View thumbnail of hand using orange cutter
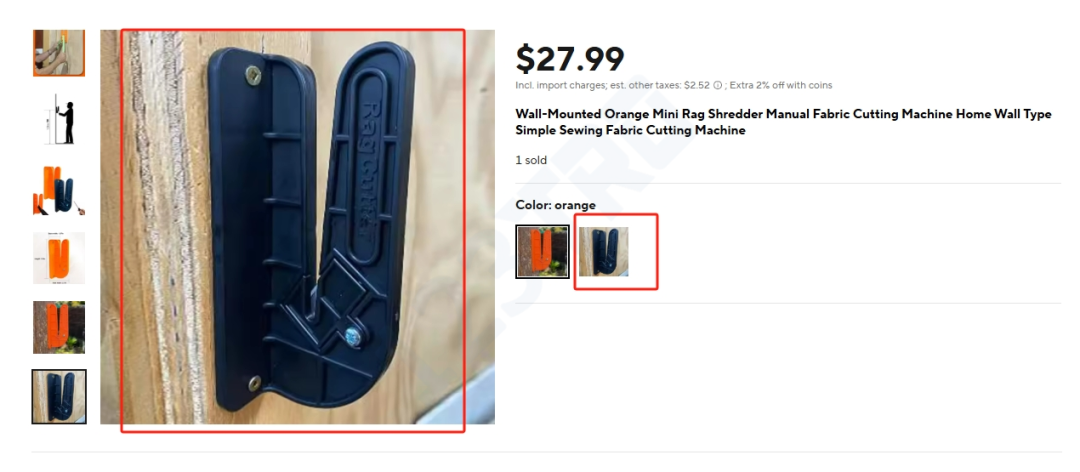This screenshot has width=1080, height=472. pyautogui.click(x=59, y=52)
